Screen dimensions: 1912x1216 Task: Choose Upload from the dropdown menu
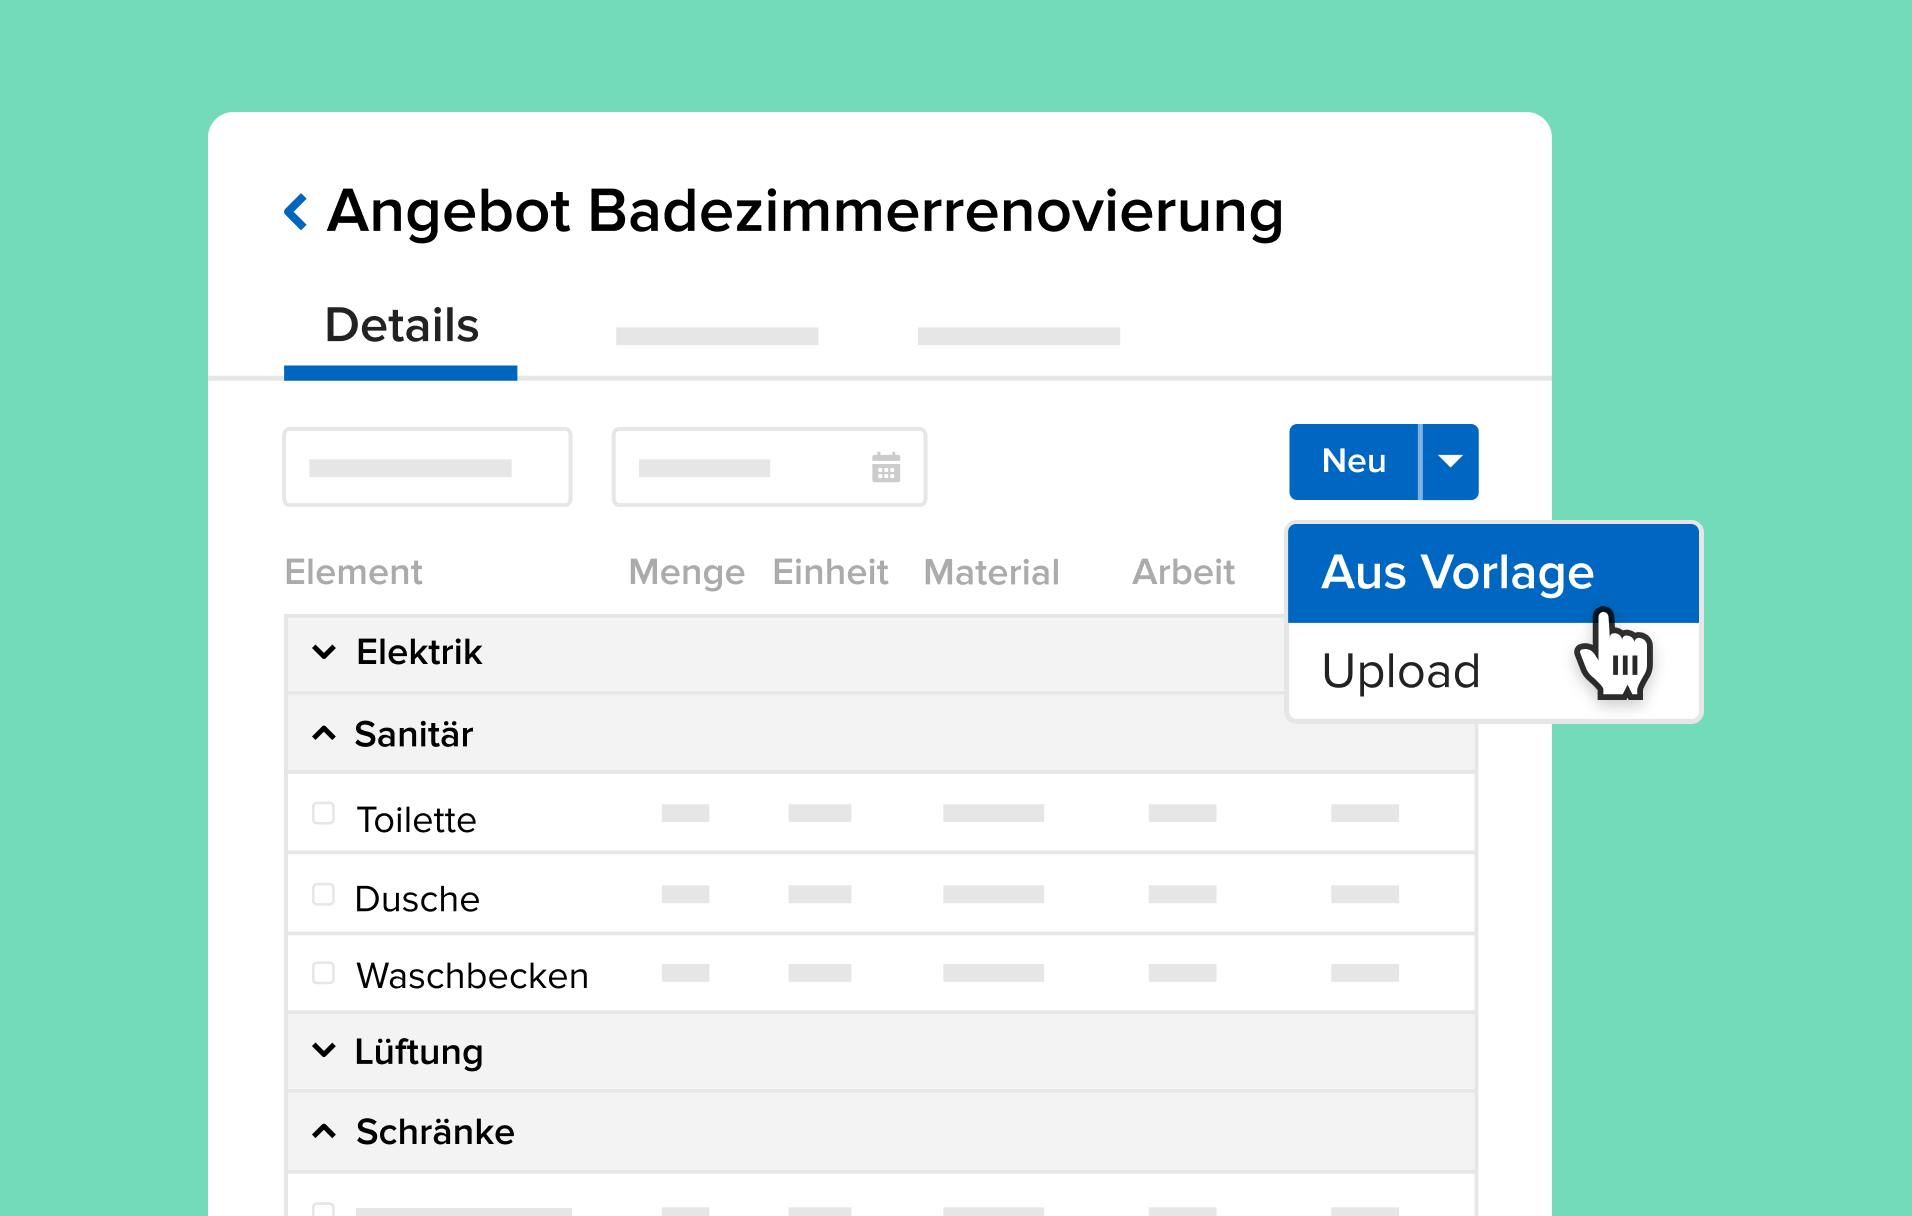pos(1493,670)
